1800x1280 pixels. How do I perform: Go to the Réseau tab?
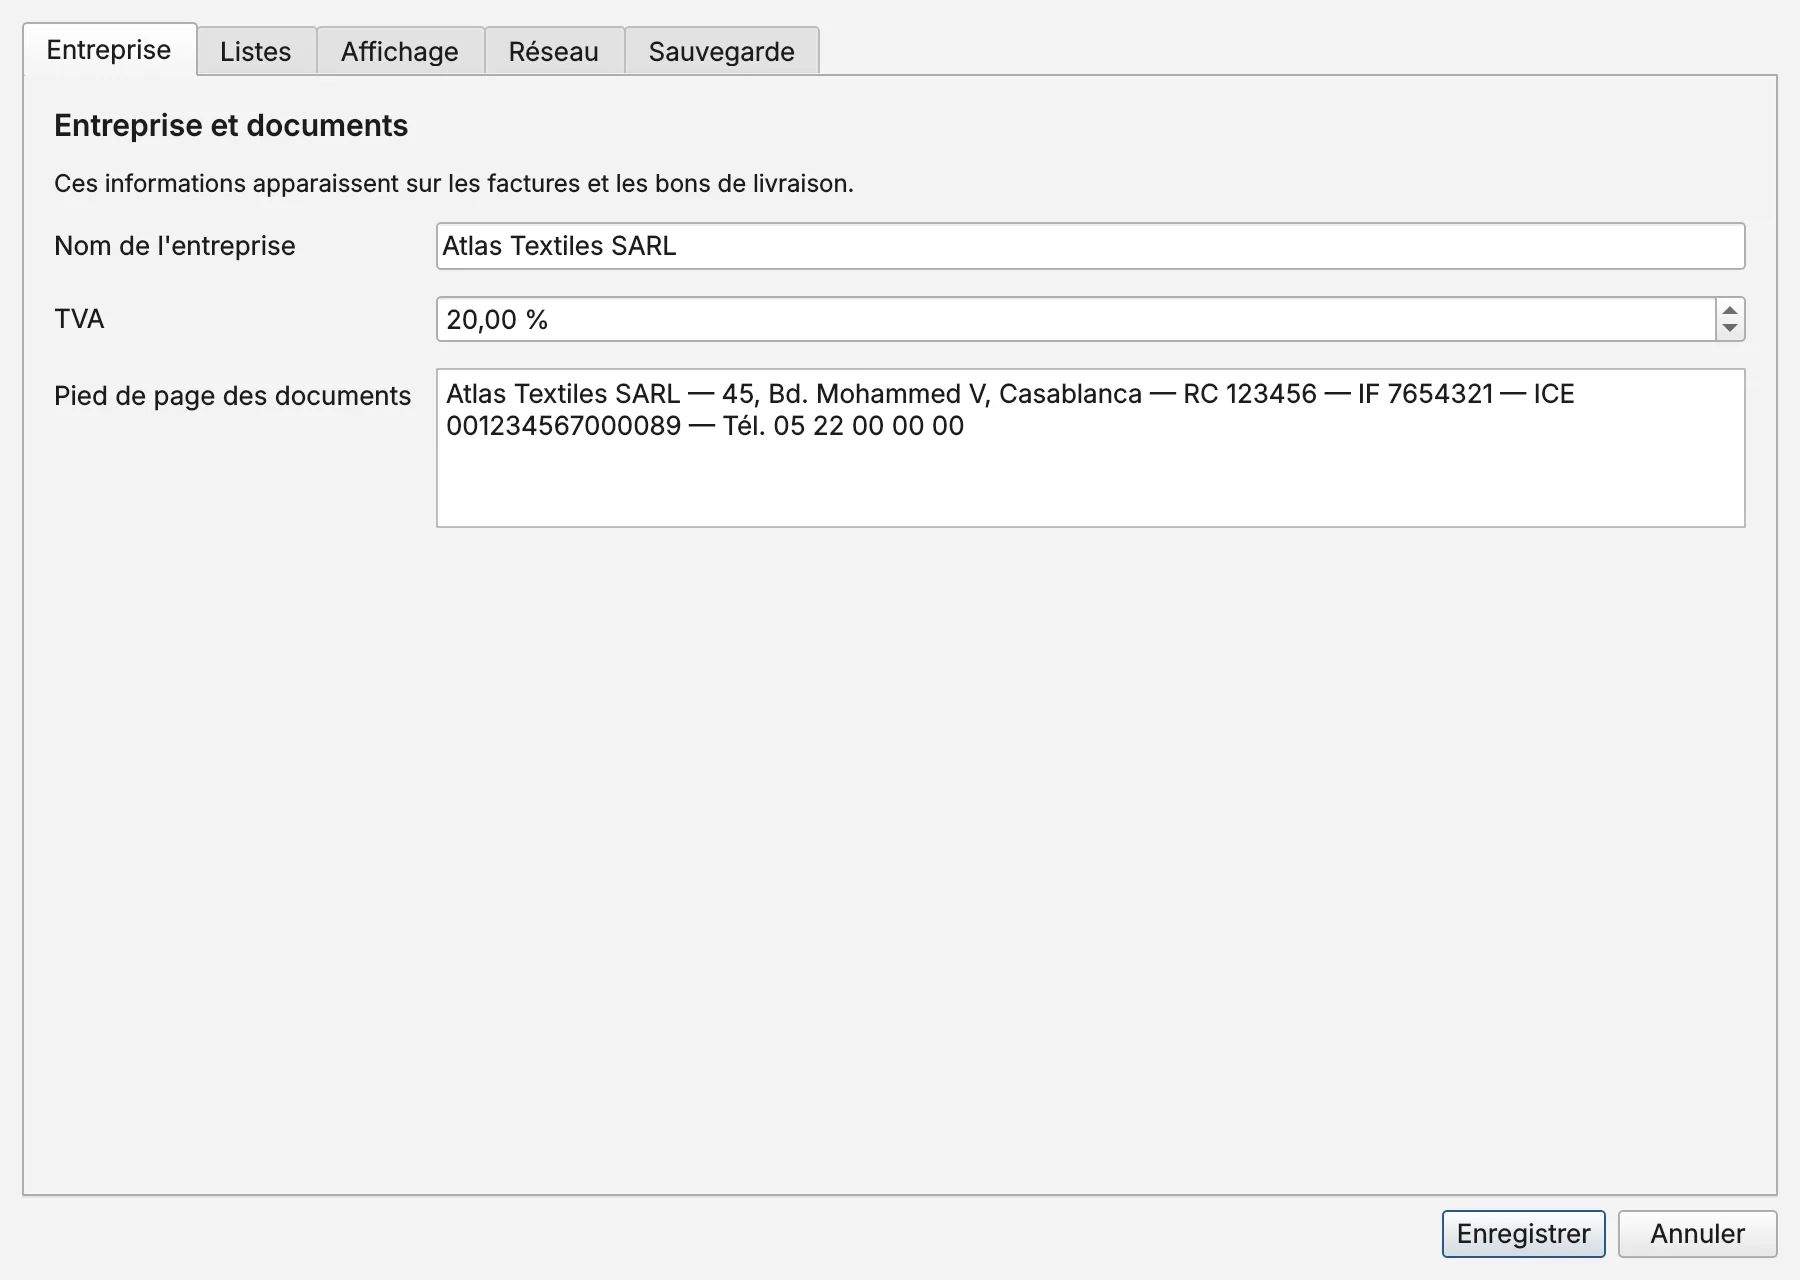pyautogui.click(x=554, y=51)
